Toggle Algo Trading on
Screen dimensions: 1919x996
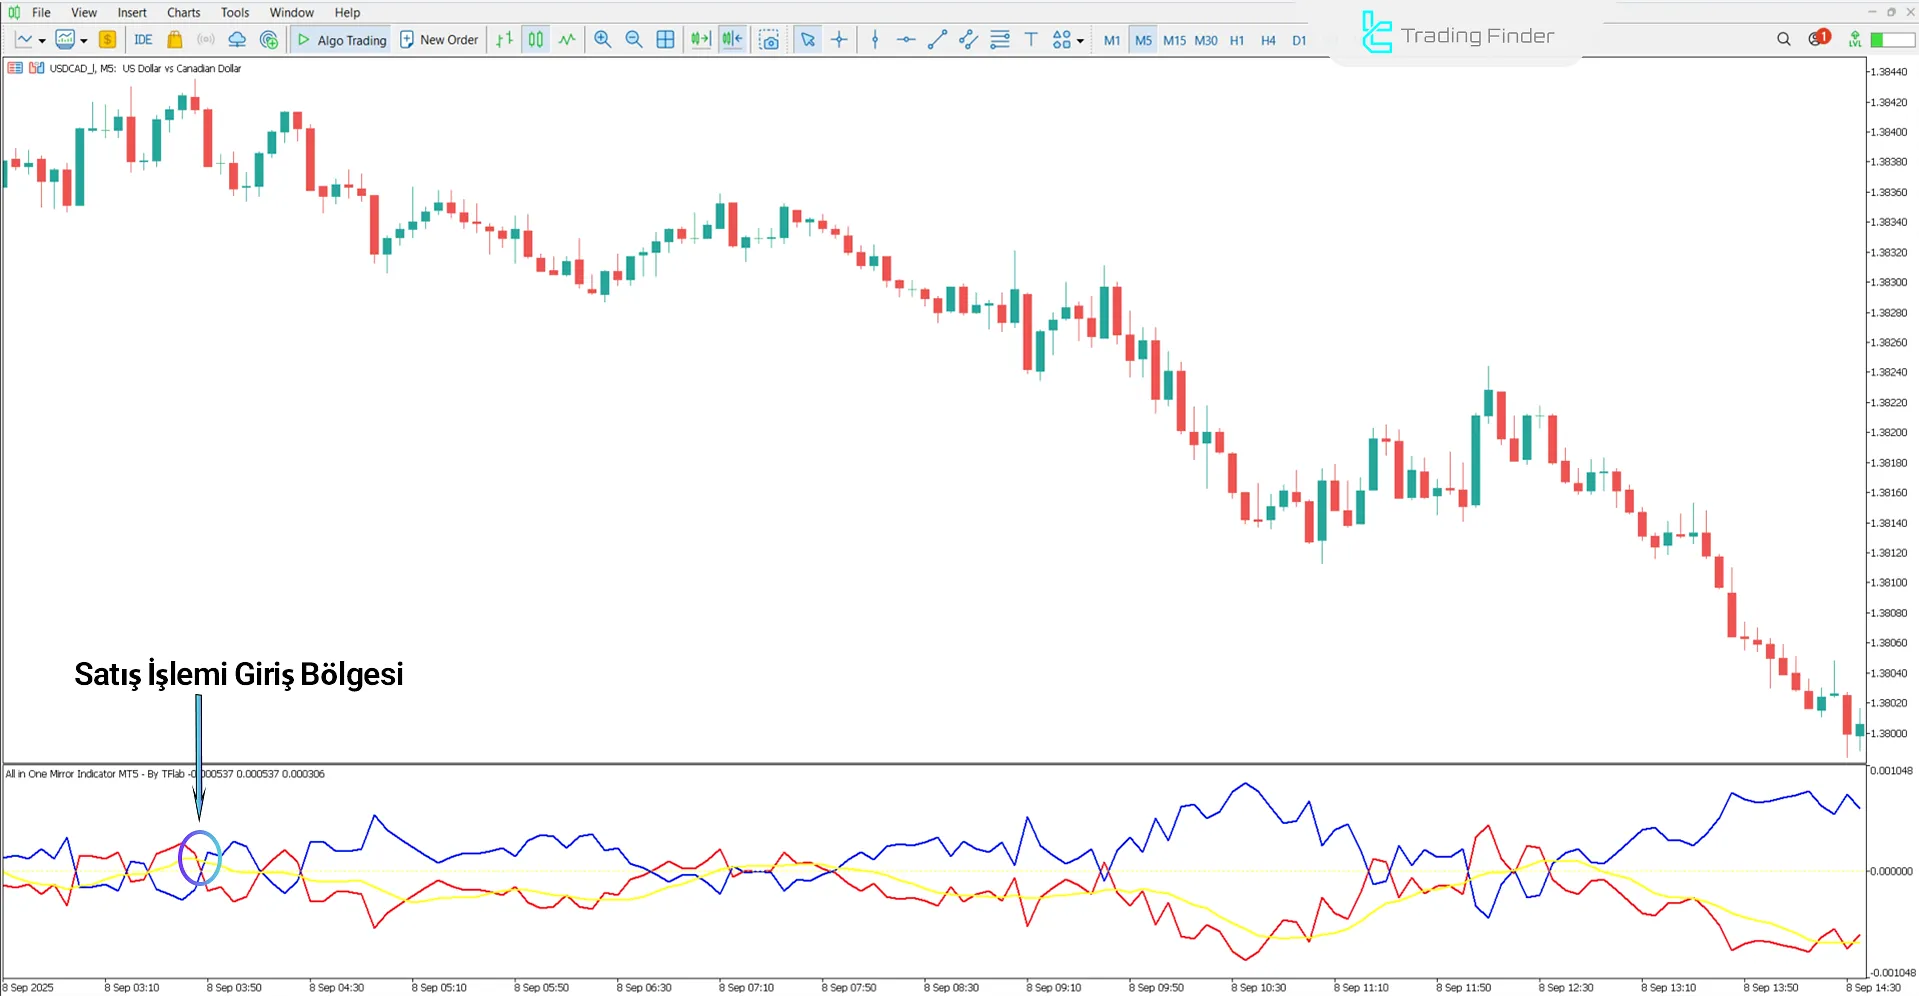(340, 40)
